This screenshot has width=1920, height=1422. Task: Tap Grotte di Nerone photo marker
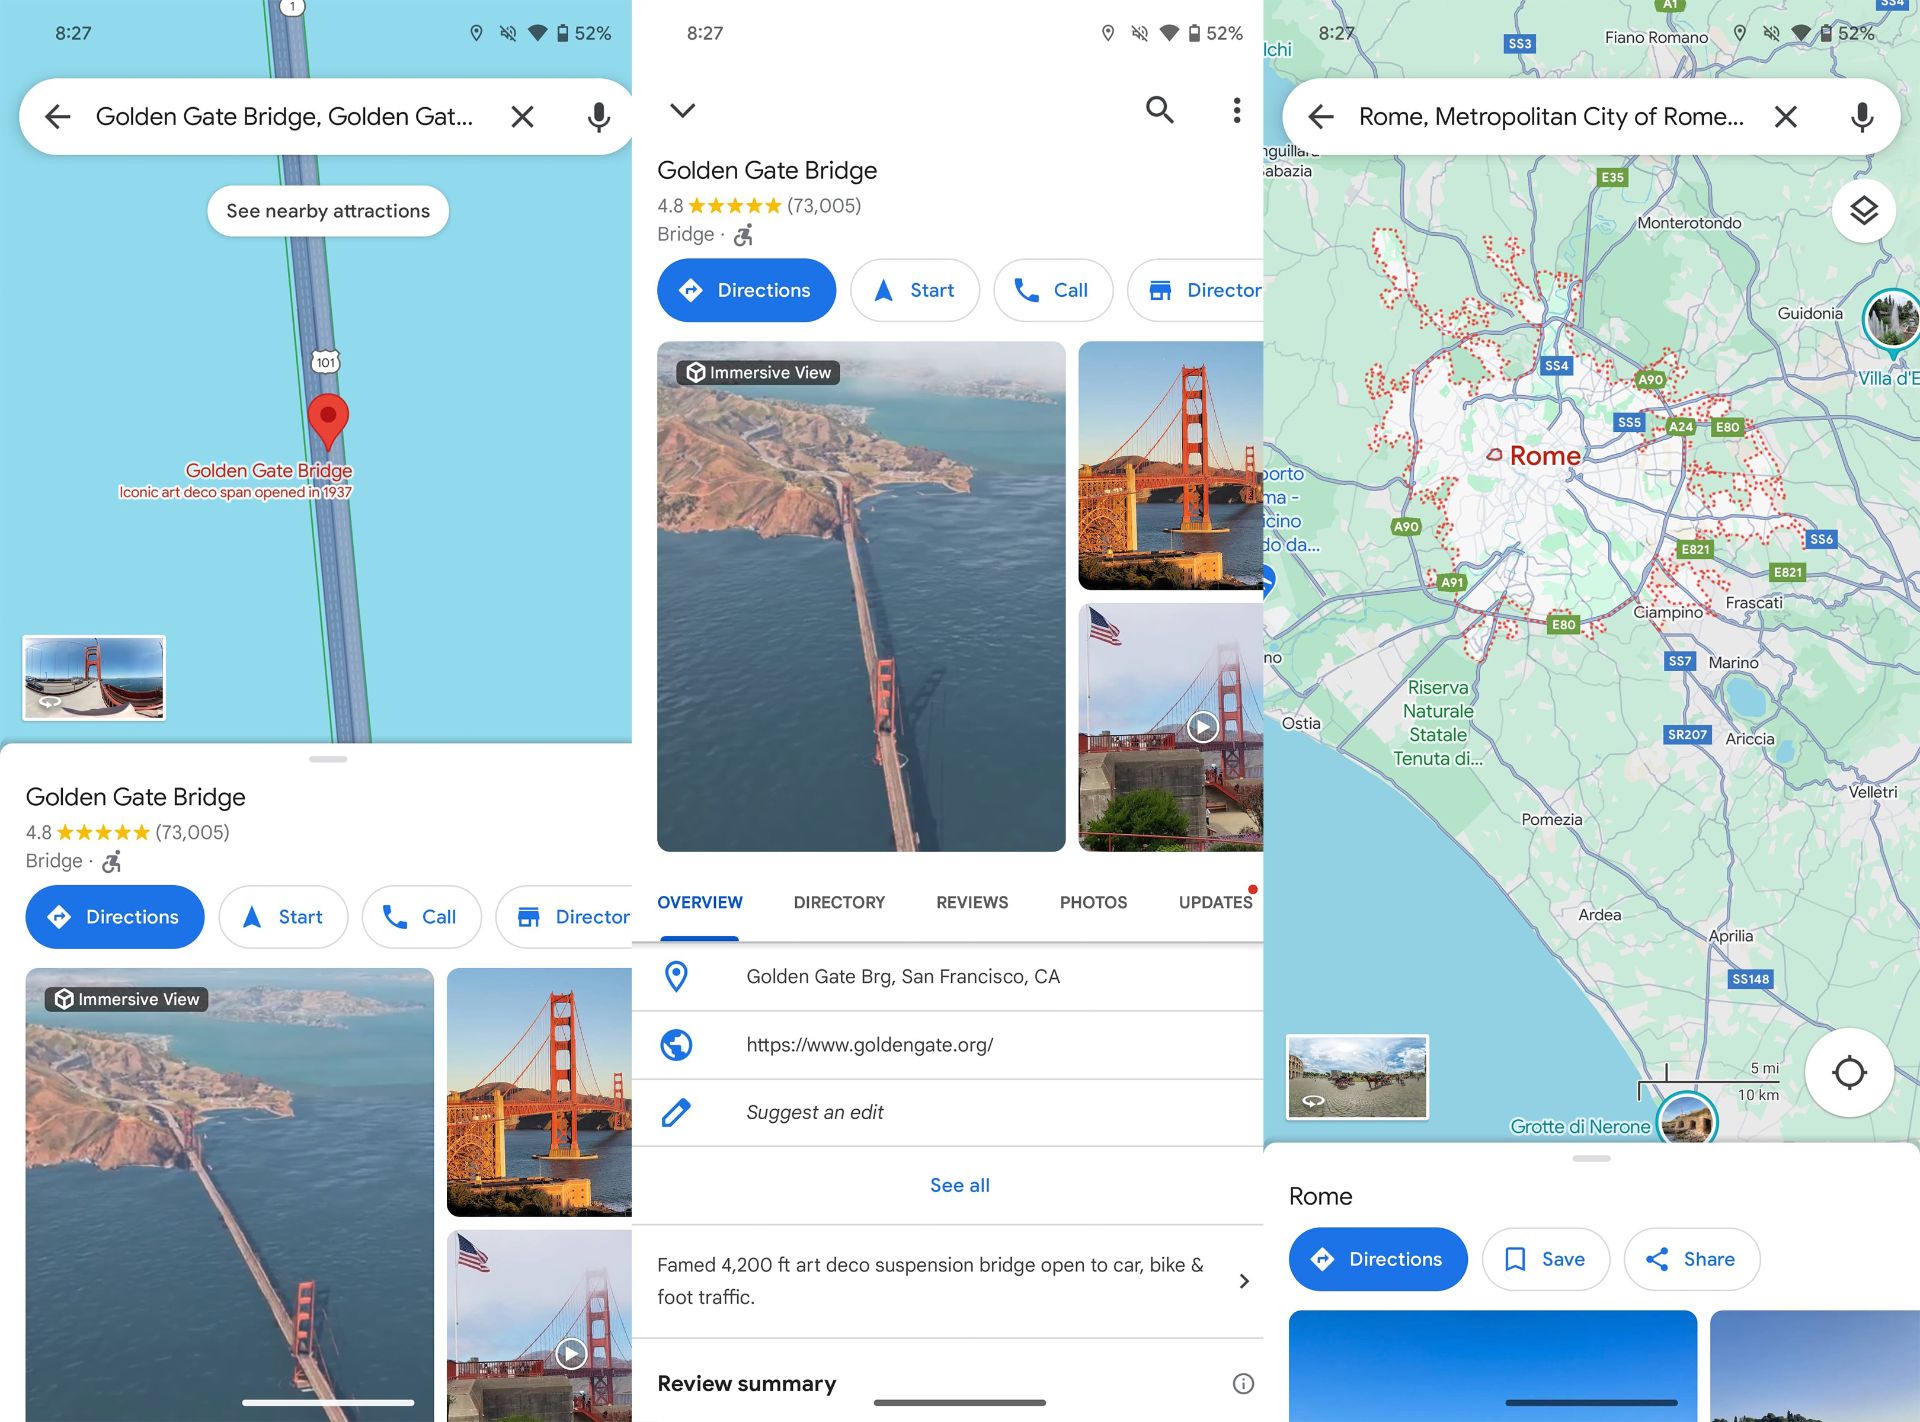tap(1687, 1118)
